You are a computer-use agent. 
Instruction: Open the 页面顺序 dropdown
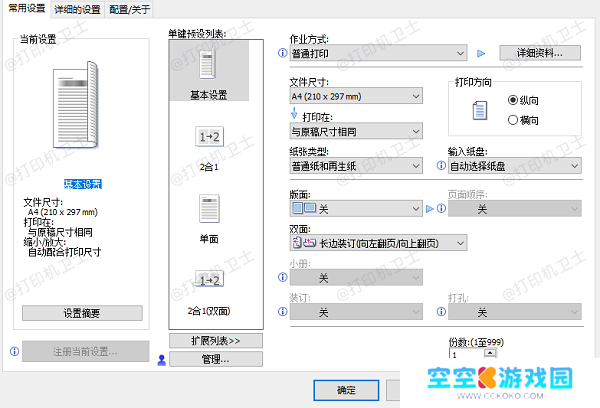click(515, 209)
